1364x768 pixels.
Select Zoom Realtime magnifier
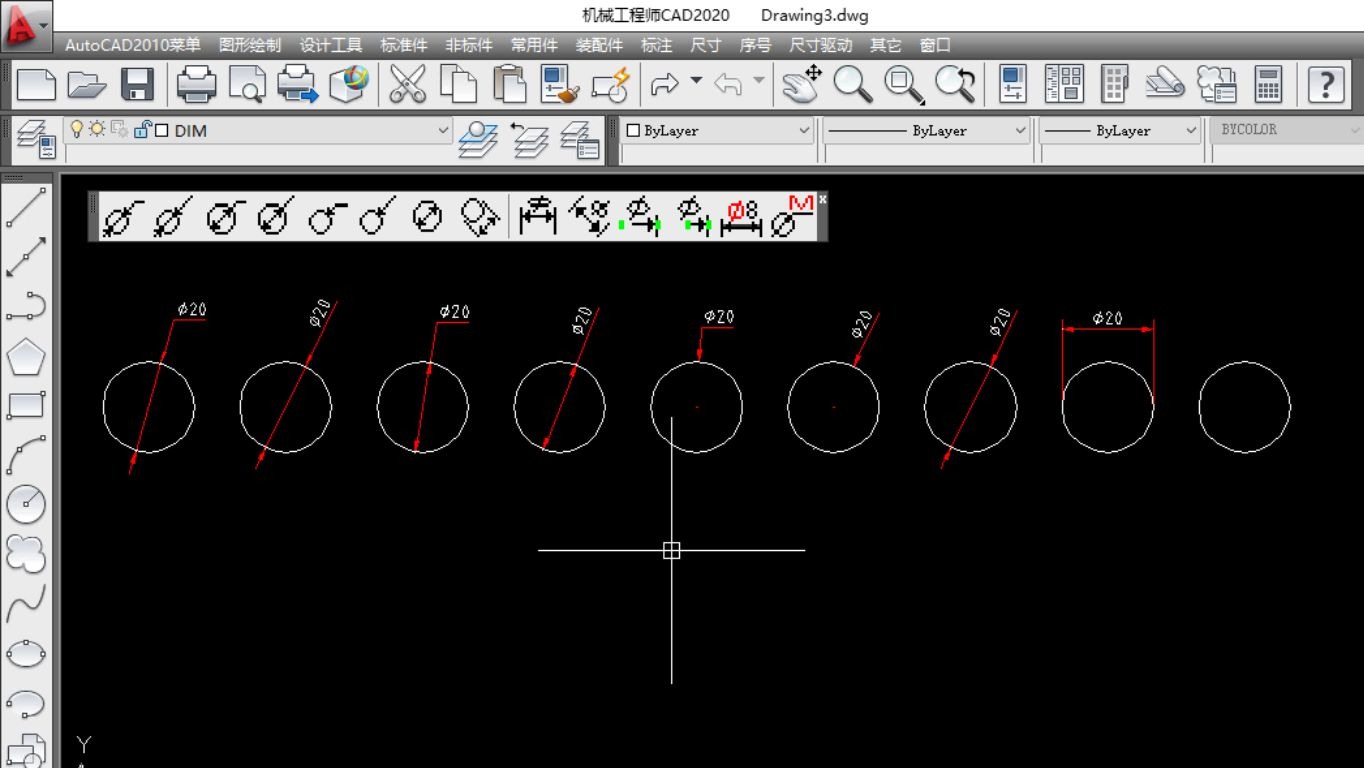pyautogui.click(x=853, y=85)
